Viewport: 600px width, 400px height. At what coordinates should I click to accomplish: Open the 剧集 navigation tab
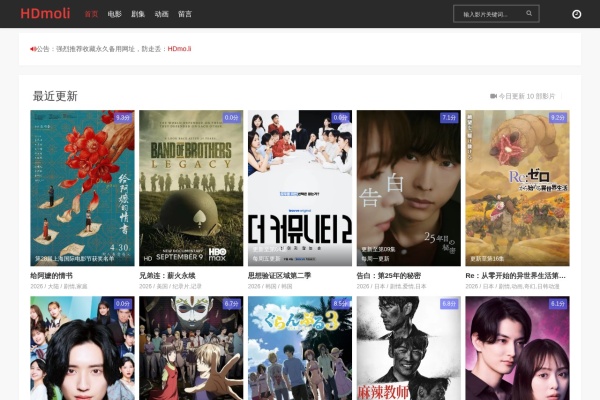138,14
